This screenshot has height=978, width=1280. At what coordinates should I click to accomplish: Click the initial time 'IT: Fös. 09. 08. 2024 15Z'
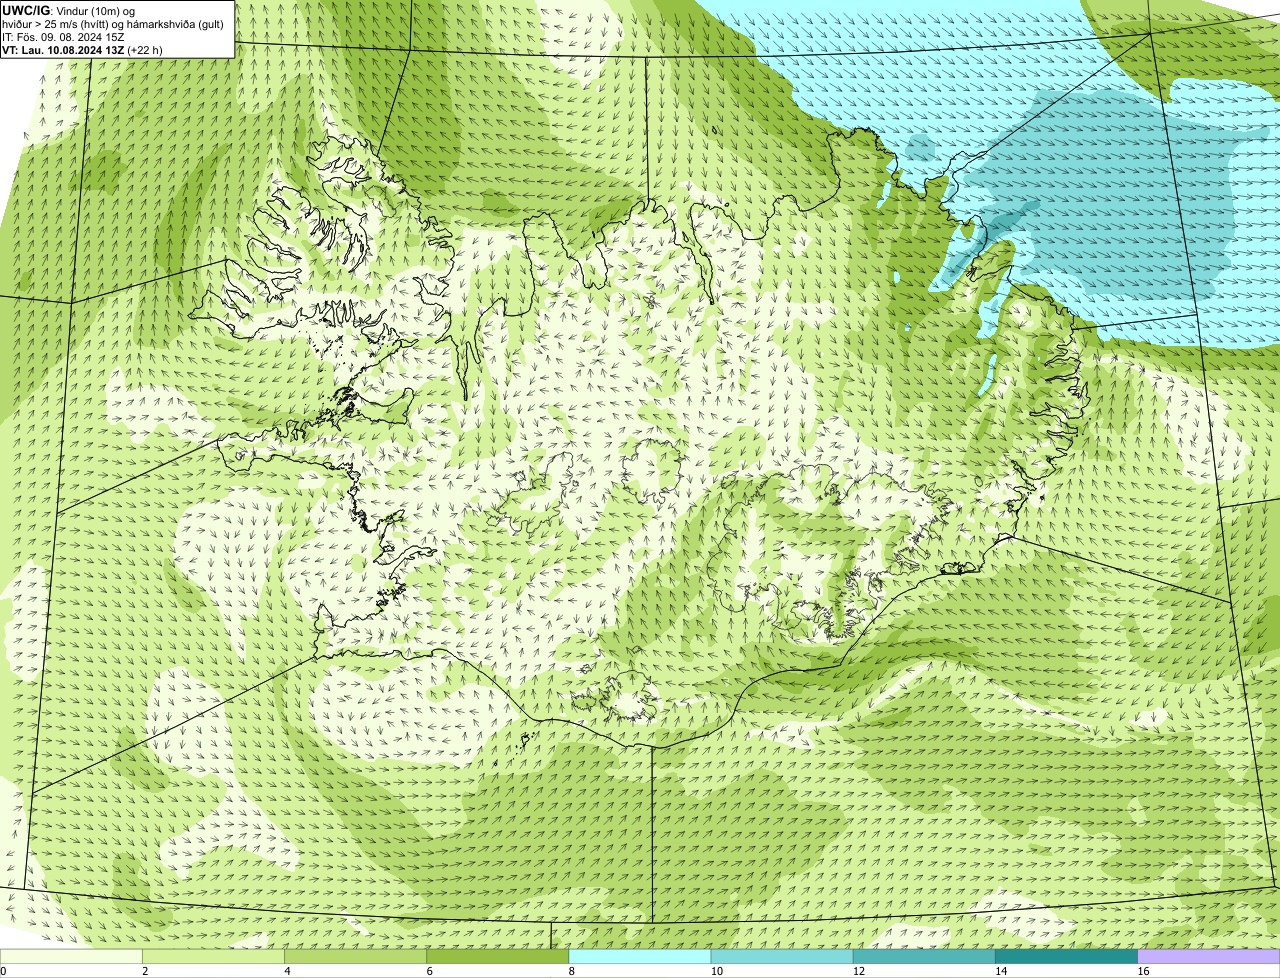point(63,37)
